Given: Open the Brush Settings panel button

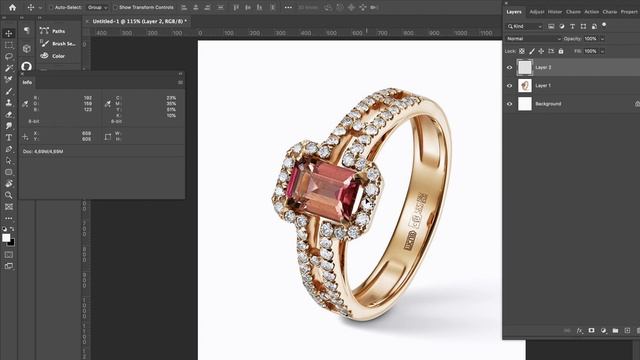Looking at the screenshot, I should coord(58,43).
